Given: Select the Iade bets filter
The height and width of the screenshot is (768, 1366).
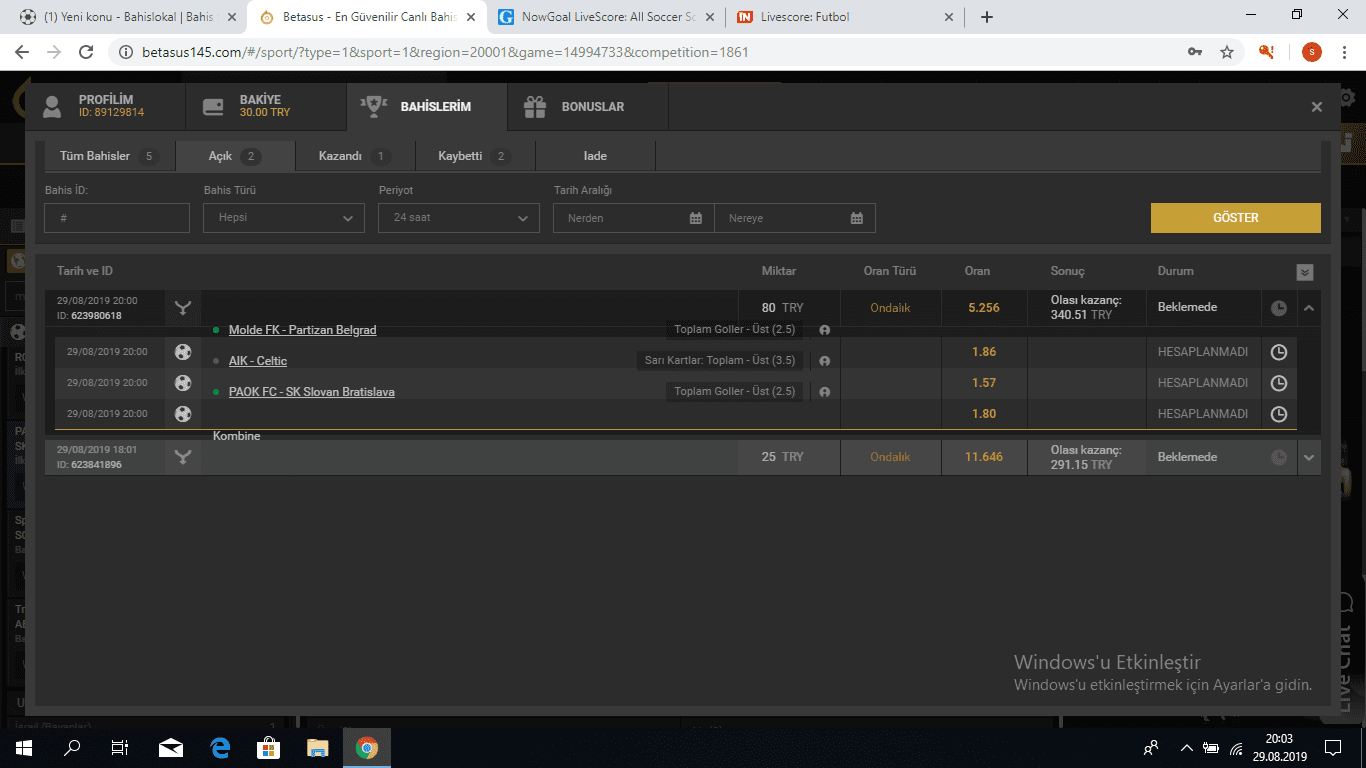Looking at the screenshot, I should pyautogui.click(x=596, y=156).
